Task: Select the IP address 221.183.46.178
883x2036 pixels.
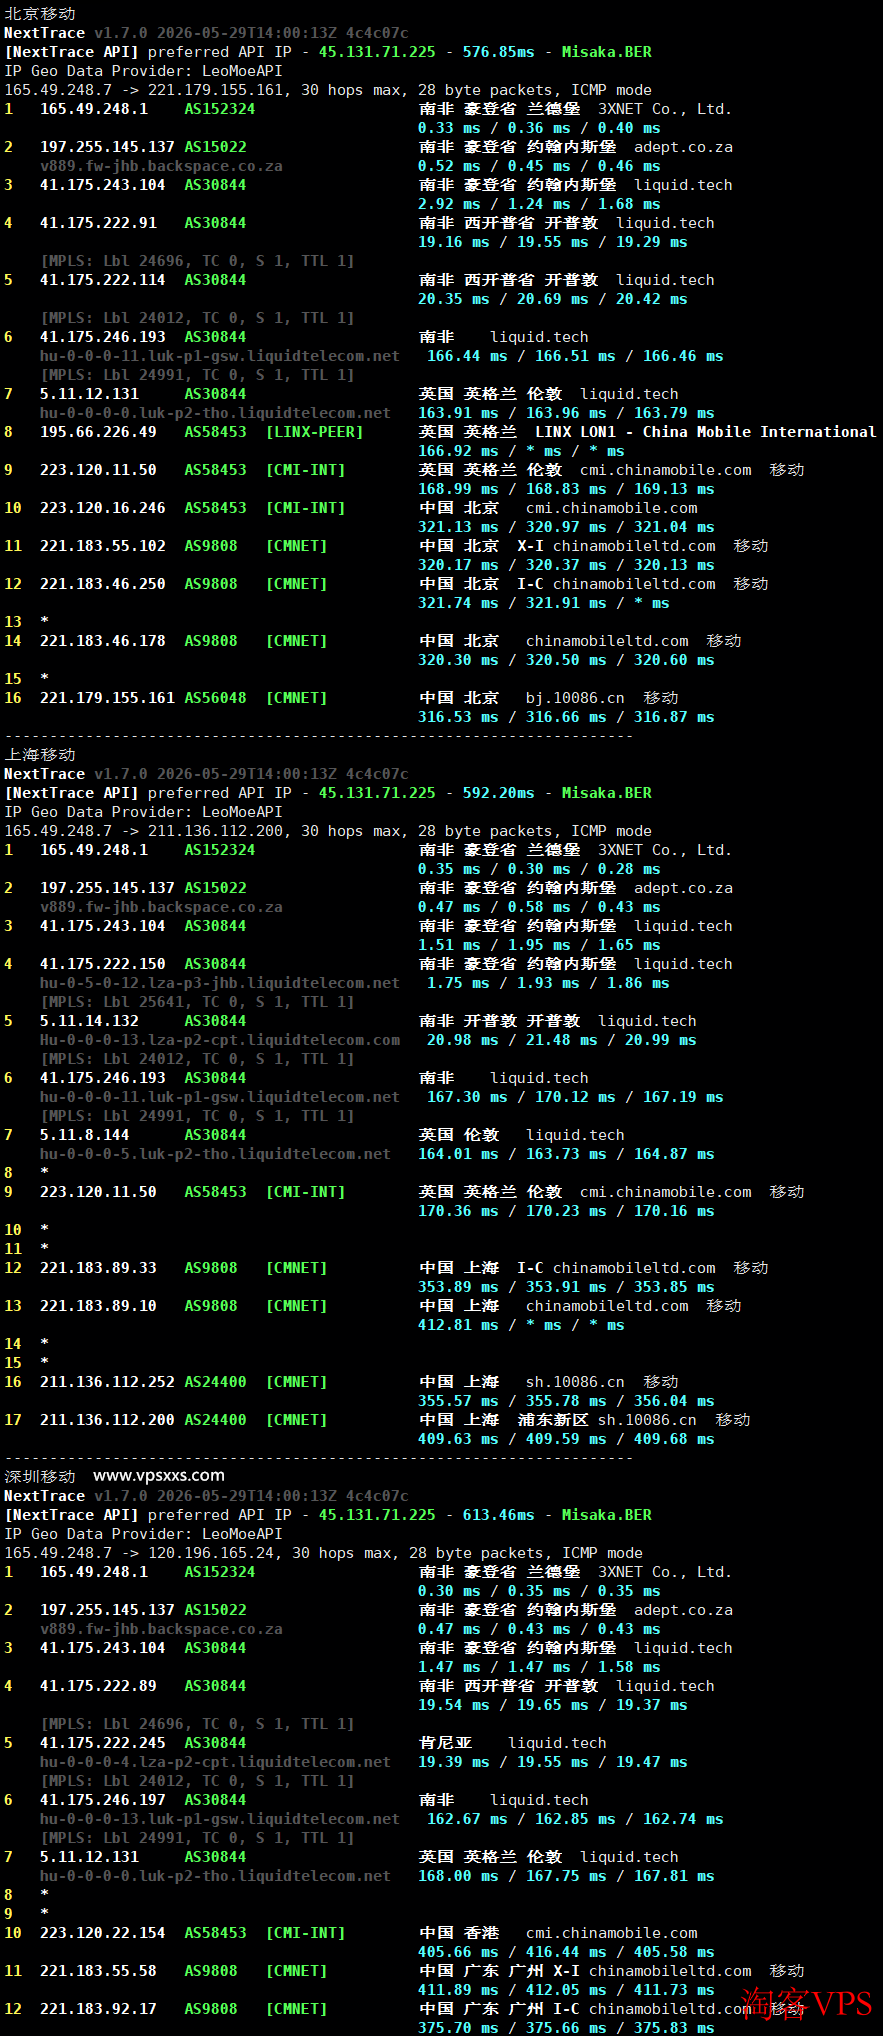Action: tap(103, 641)
